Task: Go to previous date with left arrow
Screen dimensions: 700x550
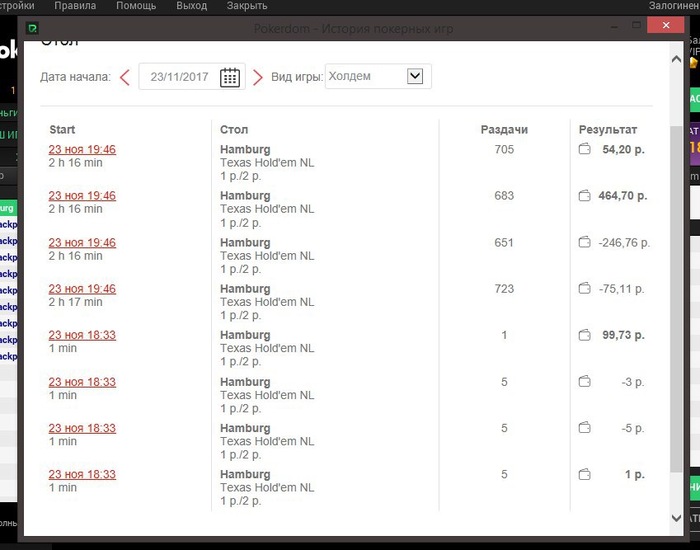Action: 125,77
